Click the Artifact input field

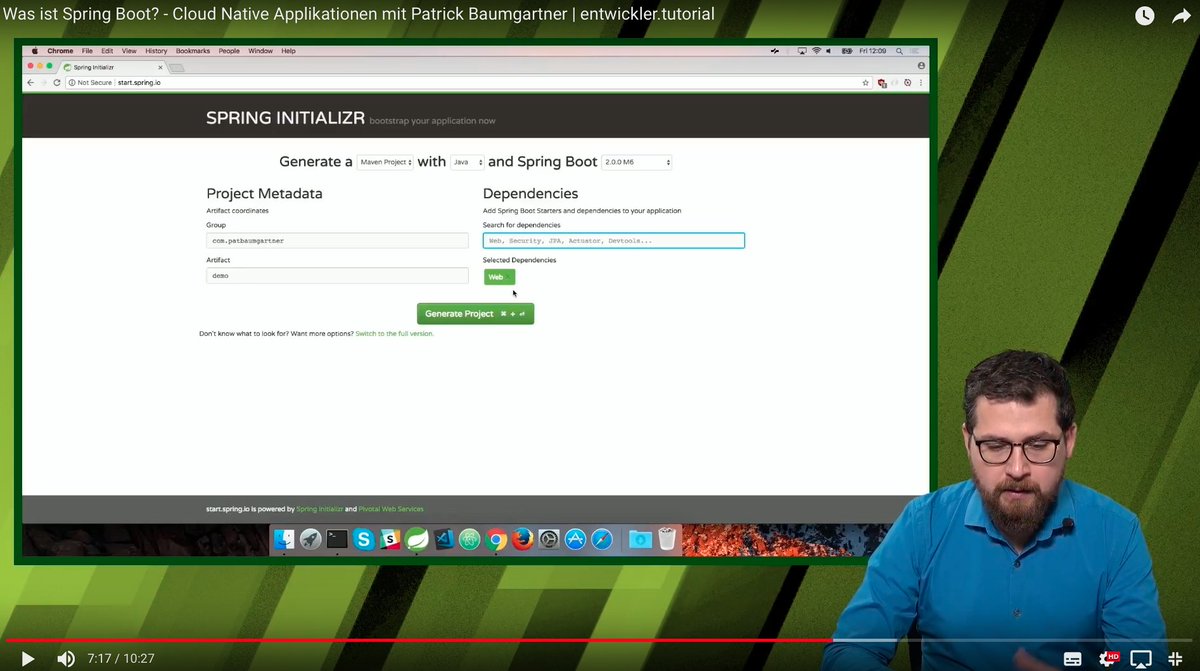point(337,275)
